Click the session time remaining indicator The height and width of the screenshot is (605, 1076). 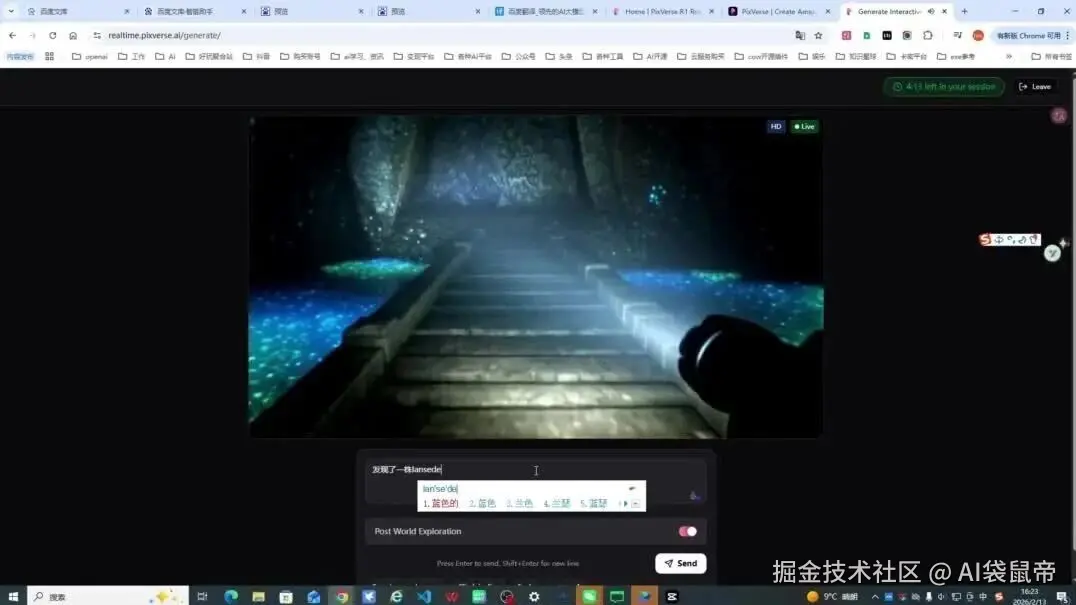(x=944, y=86)
